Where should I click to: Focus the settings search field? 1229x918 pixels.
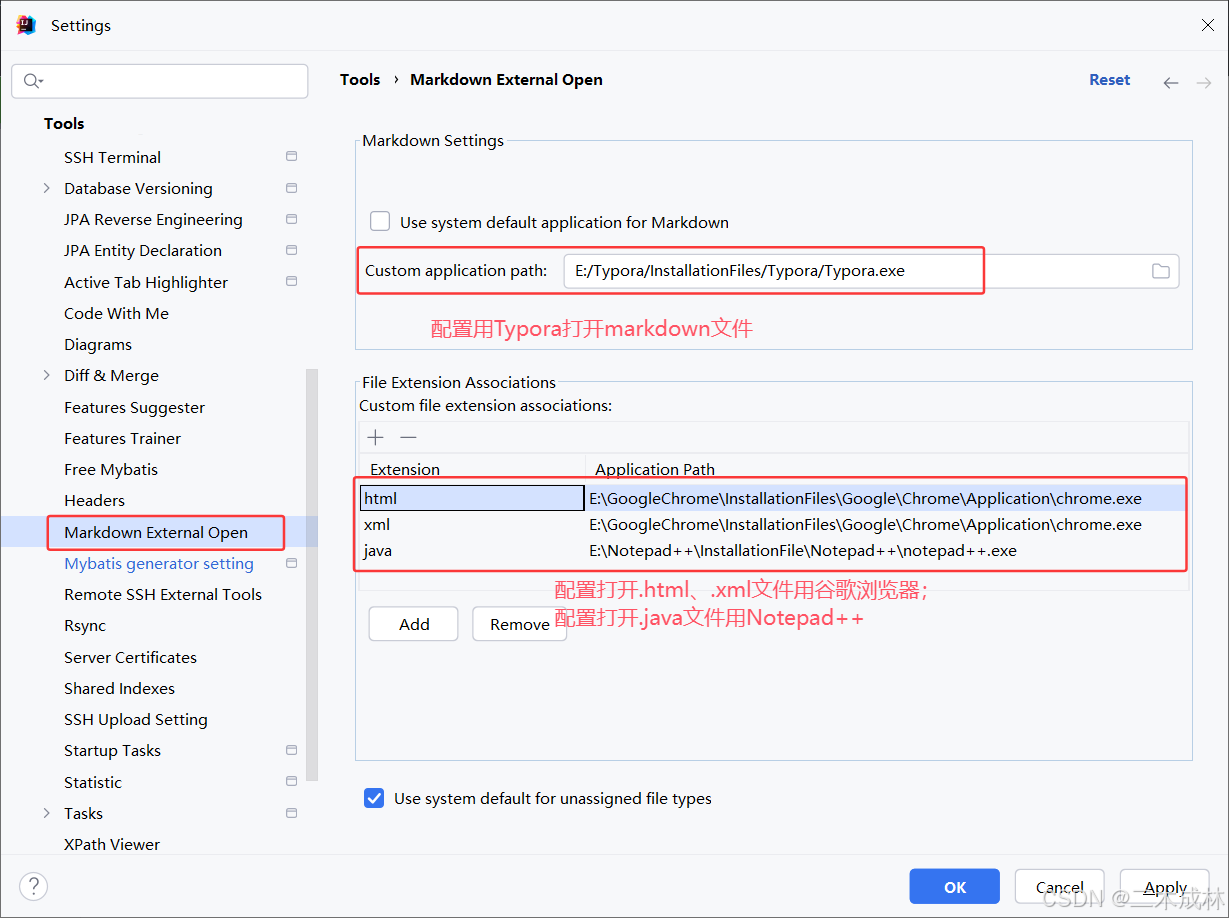(160, 81)
